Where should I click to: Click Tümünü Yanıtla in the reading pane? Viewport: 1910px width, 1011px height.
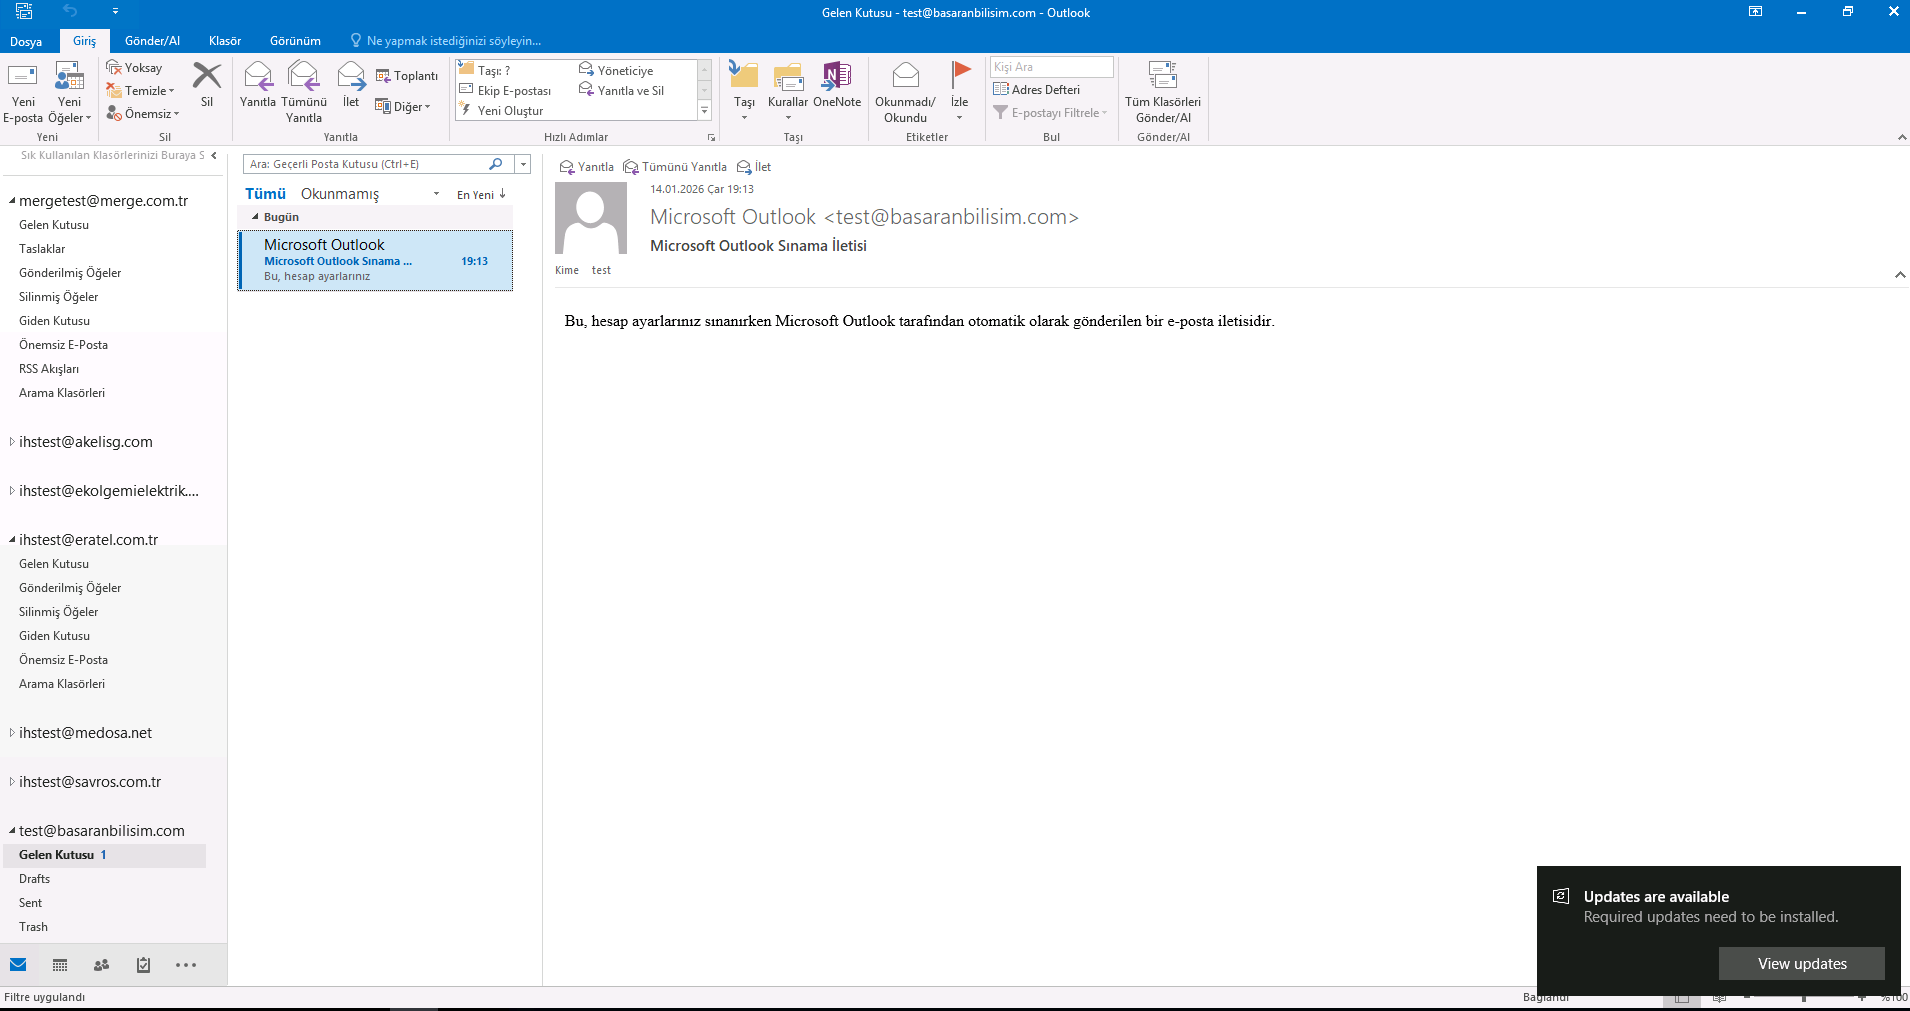[675, 167]
